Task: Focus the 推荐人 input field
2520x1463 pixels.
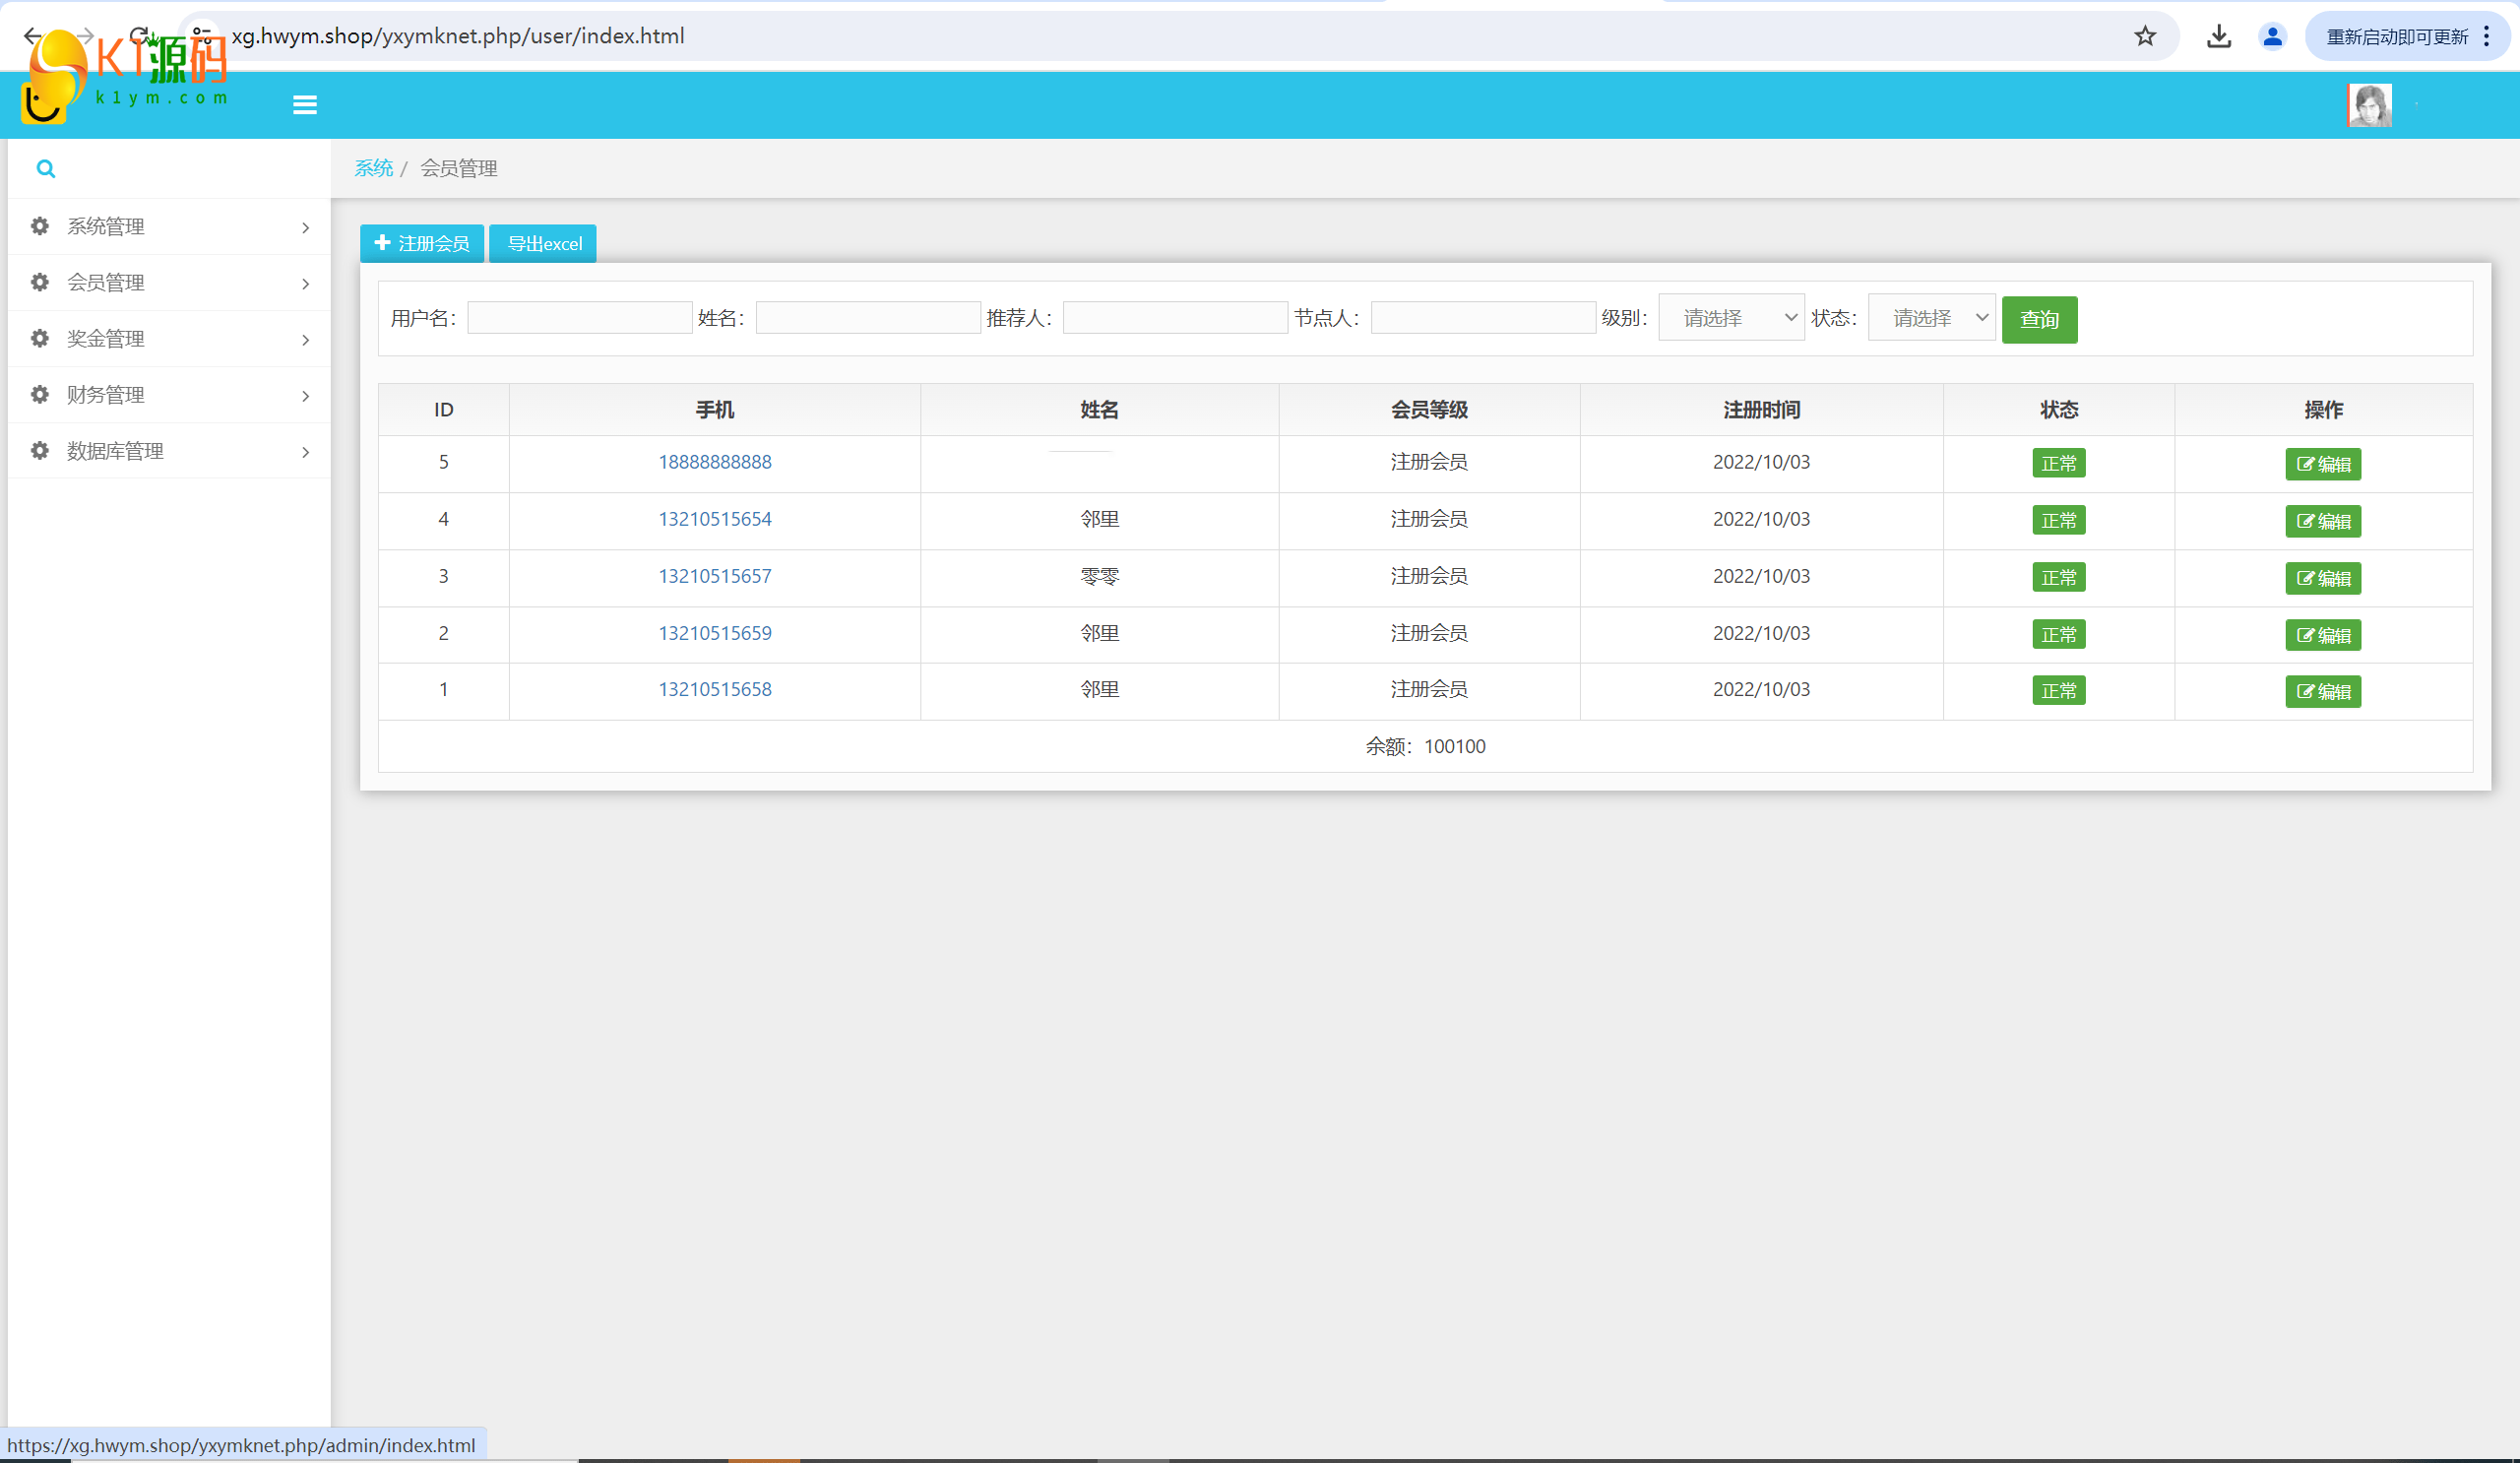Action: (1175, 318)
